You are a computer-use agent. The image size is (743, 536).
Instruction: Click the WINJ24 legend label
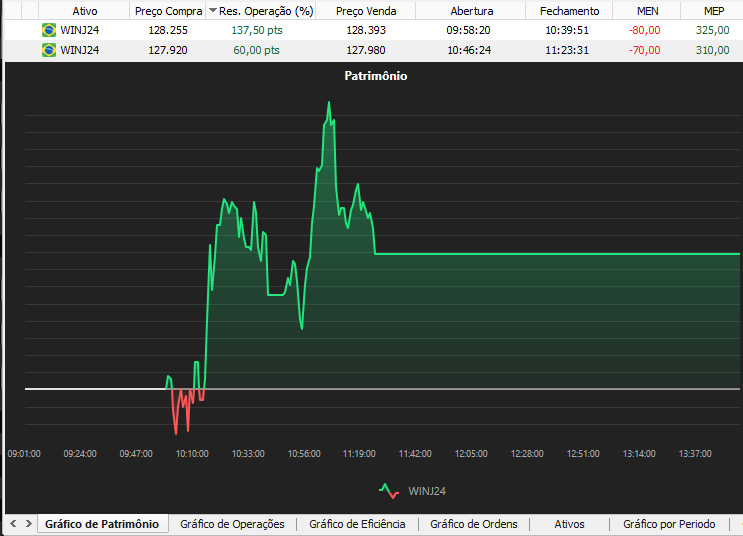click(427, 491)
